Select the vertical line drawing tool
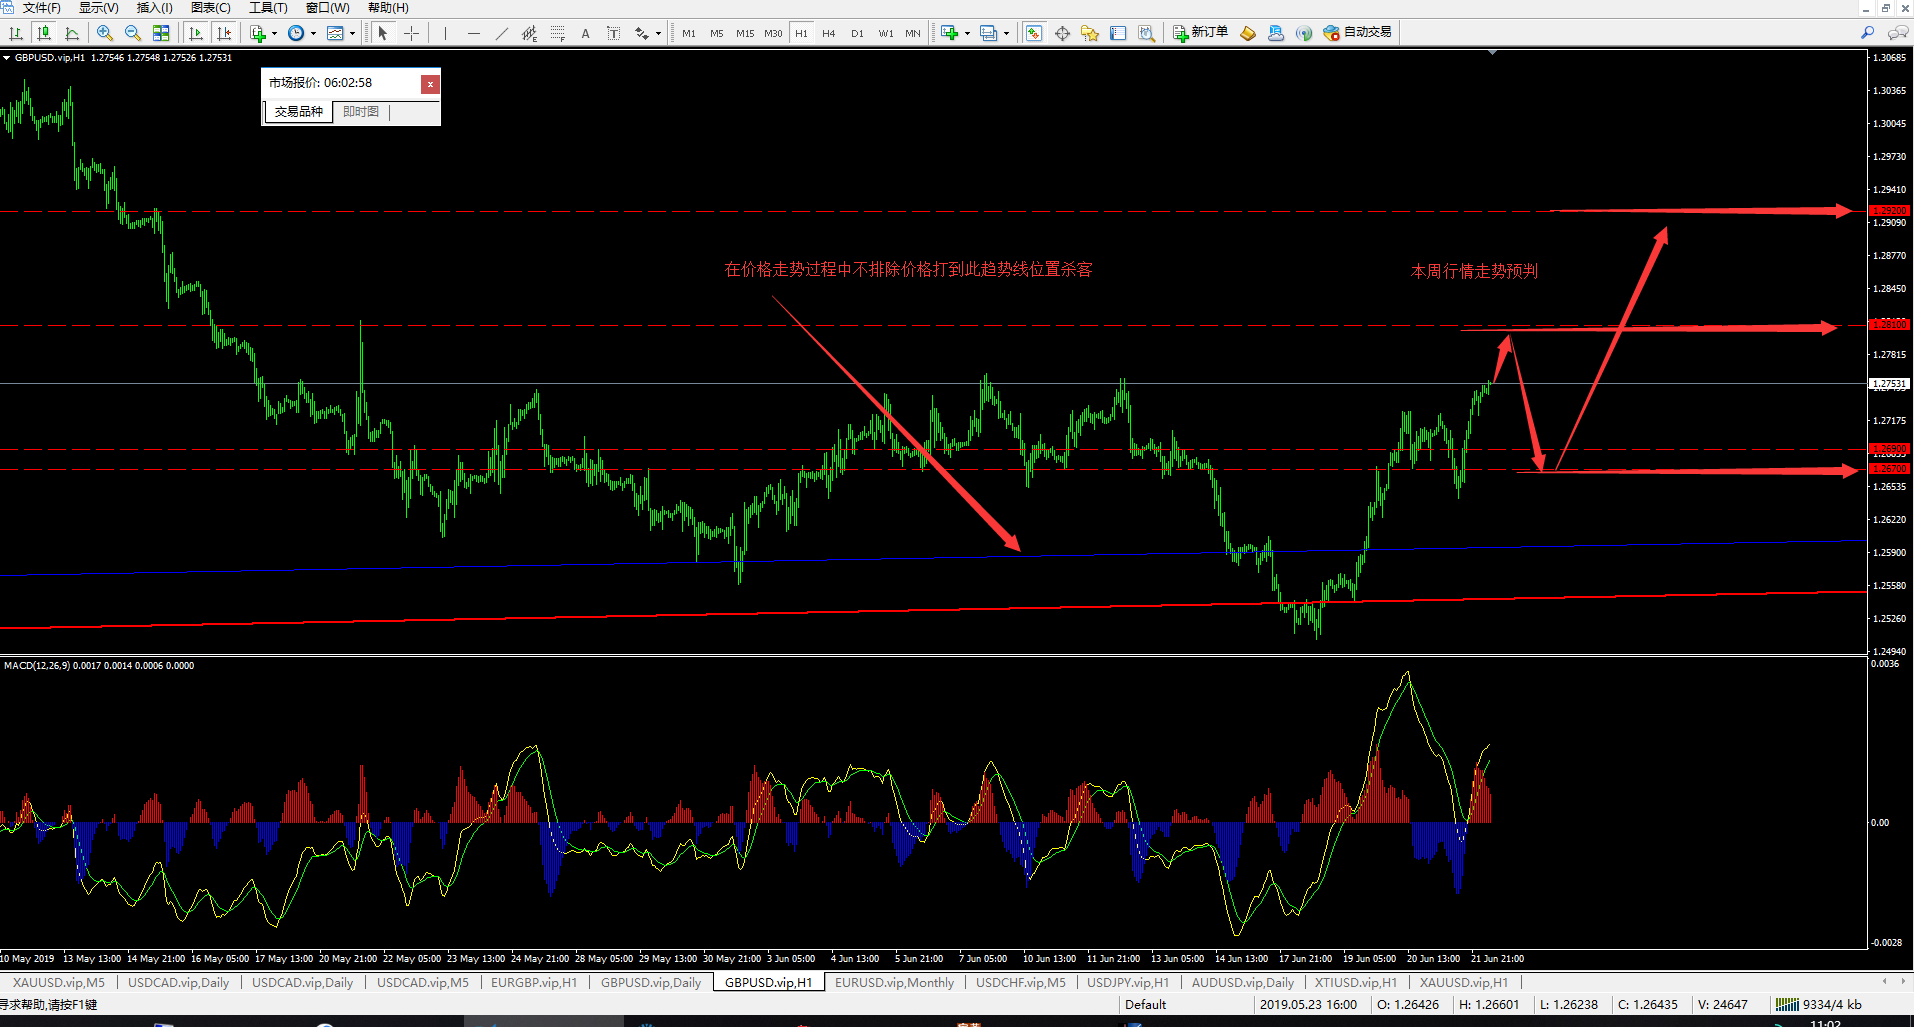Image resolution: width=1914 pixels, height=1027 pixels. tap(445, 33)
